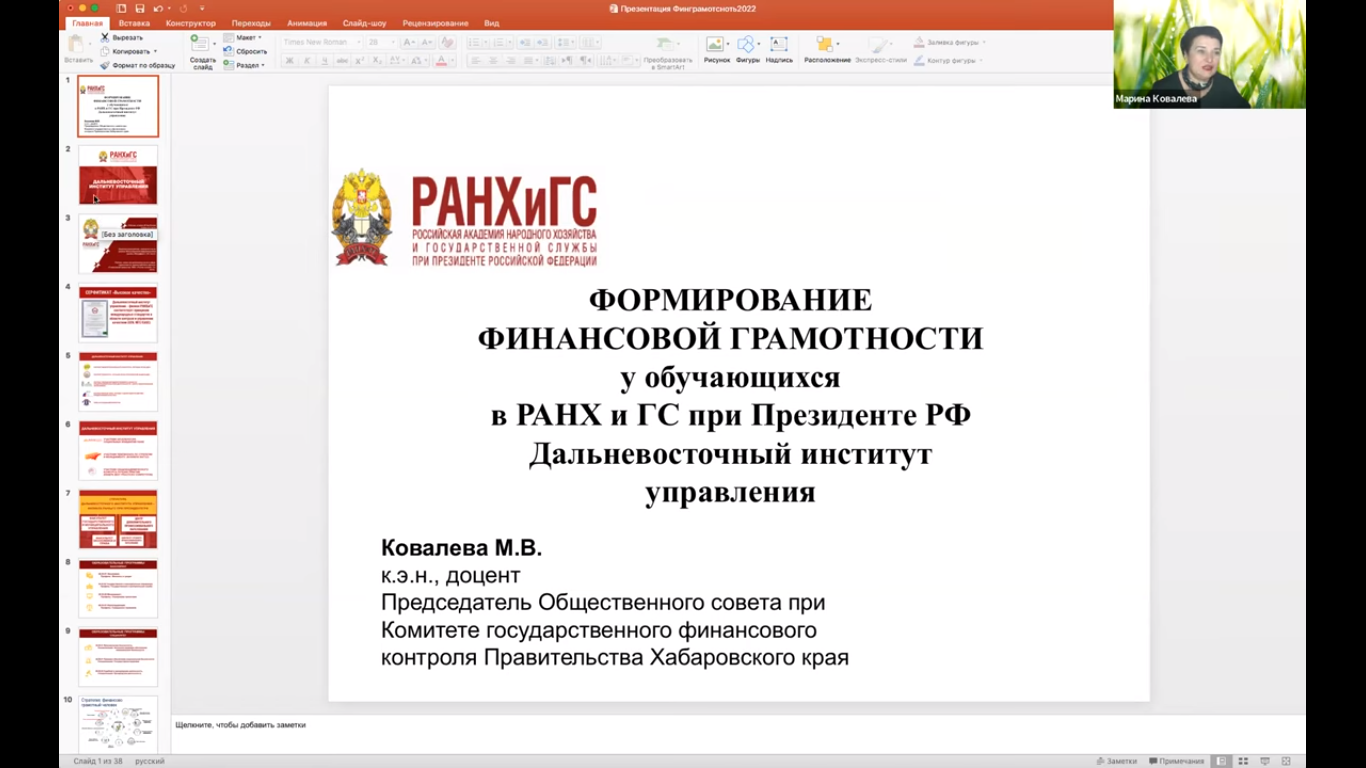Click the Фигуры shapes icon

(746, 44)
